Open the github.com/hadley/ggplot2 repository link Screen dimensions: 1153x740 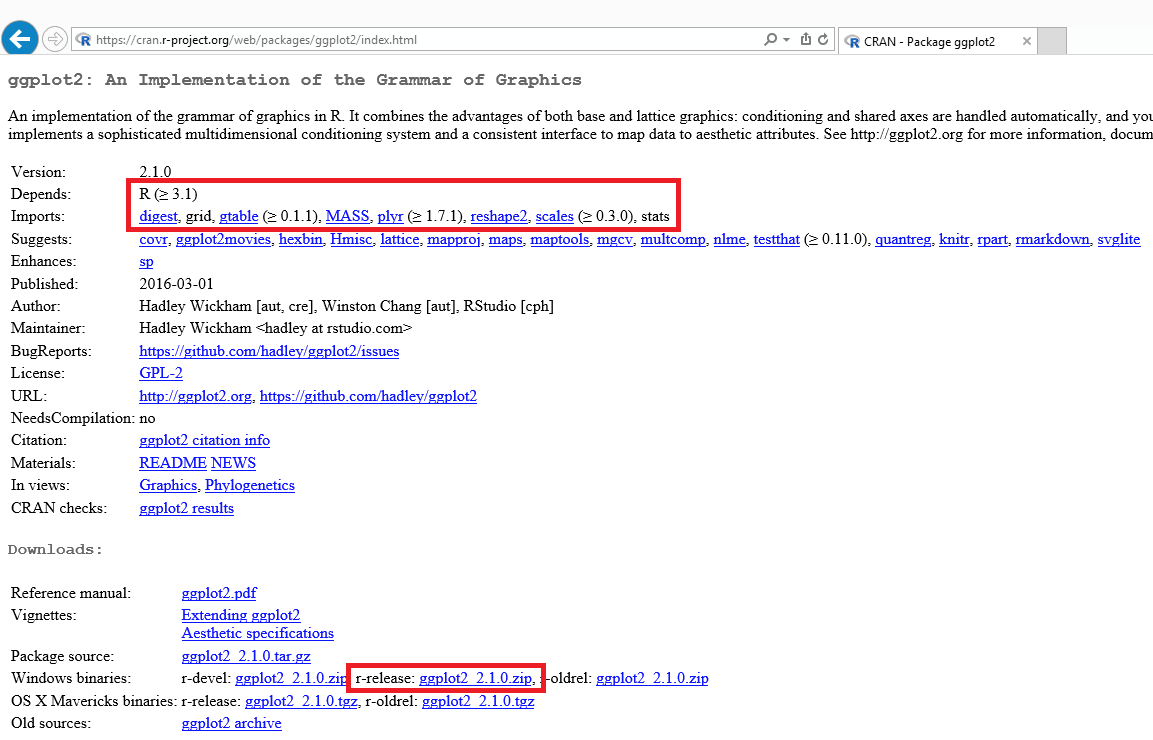[368, 396]
